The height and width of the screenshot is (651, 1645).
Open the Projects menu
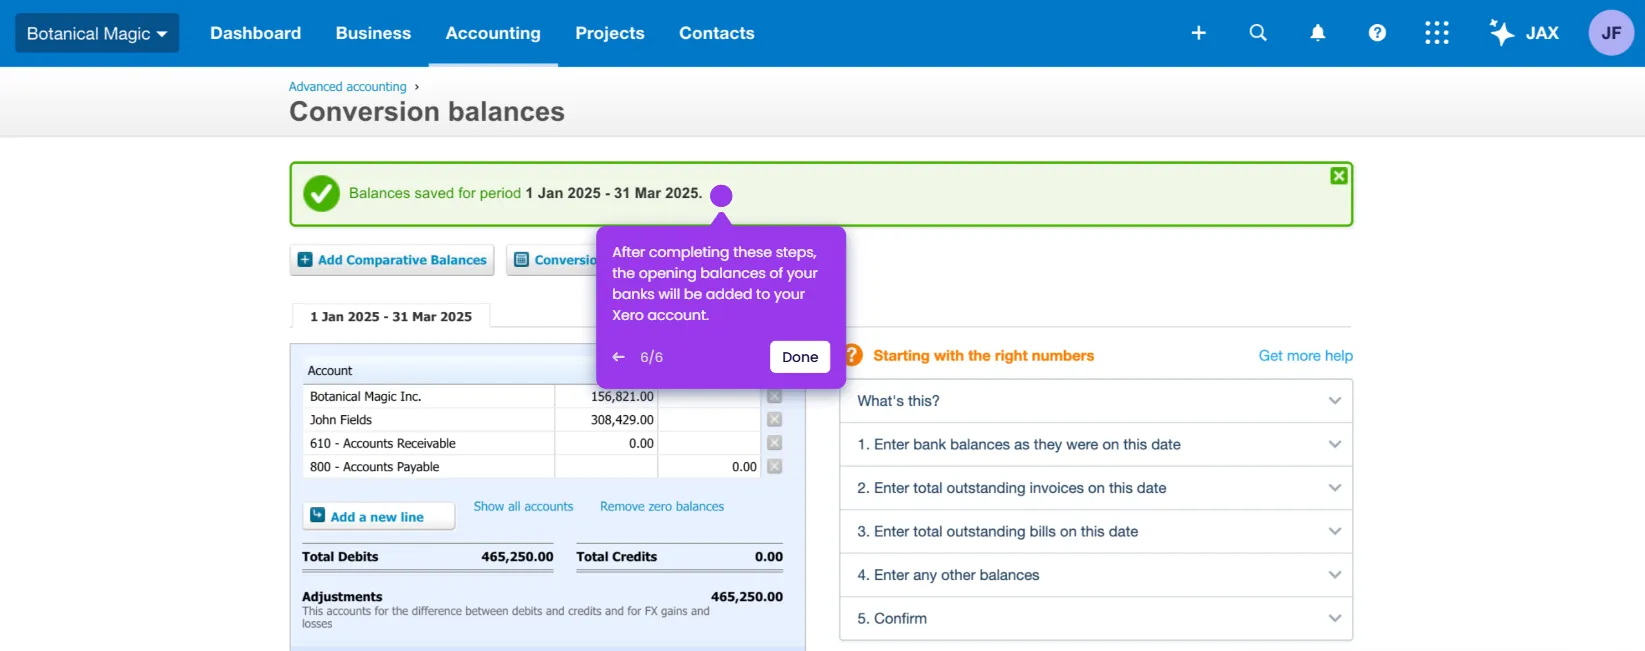point(610,33)
